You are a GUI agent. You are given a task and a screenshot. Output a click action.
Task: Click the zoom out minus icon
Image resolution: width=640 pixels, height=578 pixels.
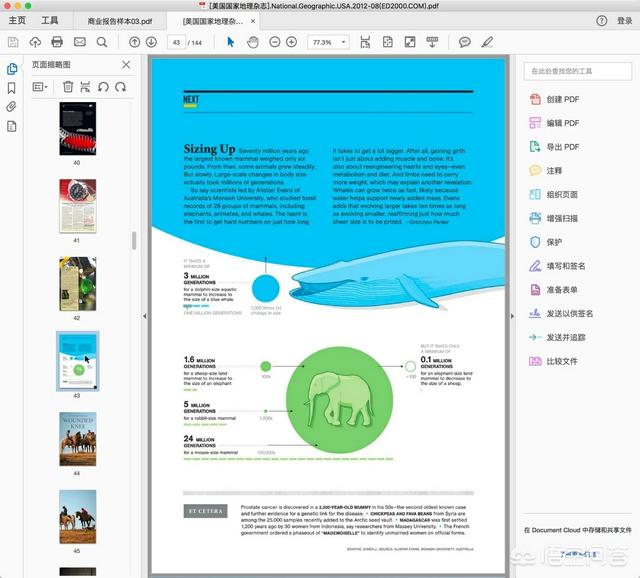(x=273, y=42)
